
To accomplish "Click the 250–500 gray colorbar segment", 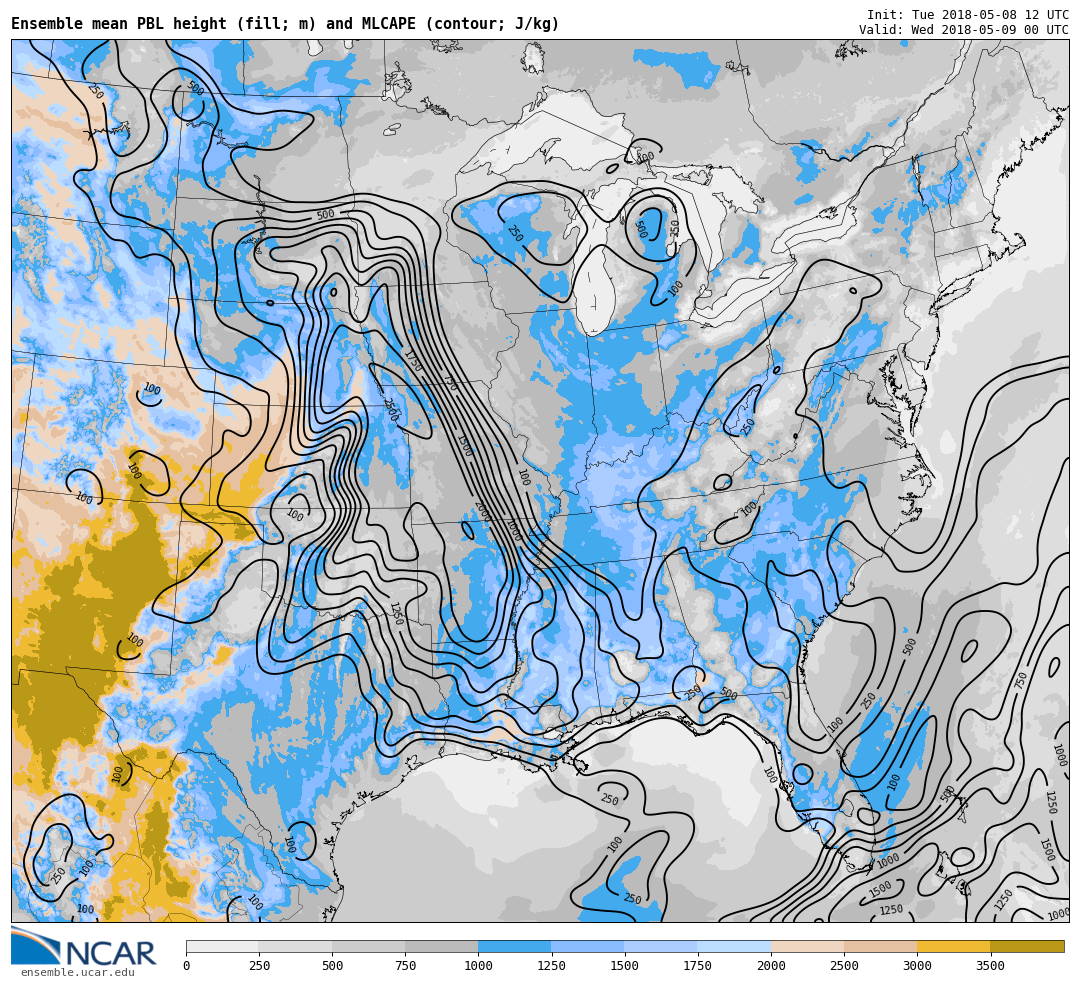I will pos(295,947).
